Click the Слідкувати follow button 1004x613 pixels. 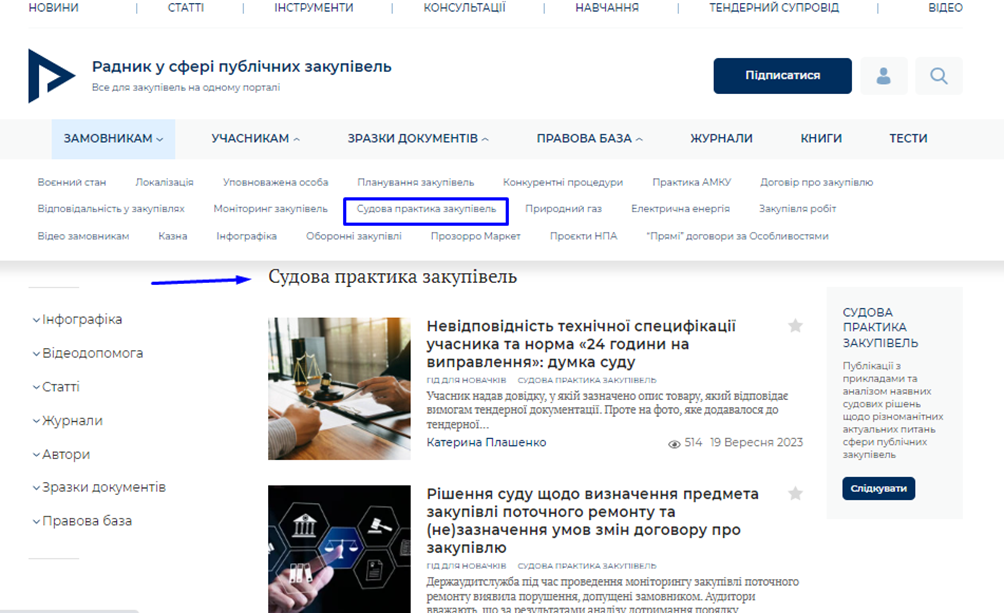[x=878, y=489]
